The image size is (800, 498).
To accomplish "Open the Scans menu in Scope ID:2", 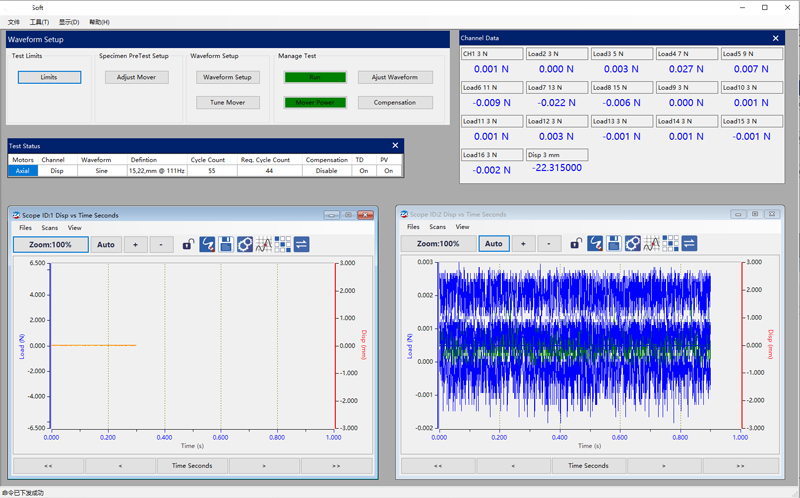I will [437, 227].
